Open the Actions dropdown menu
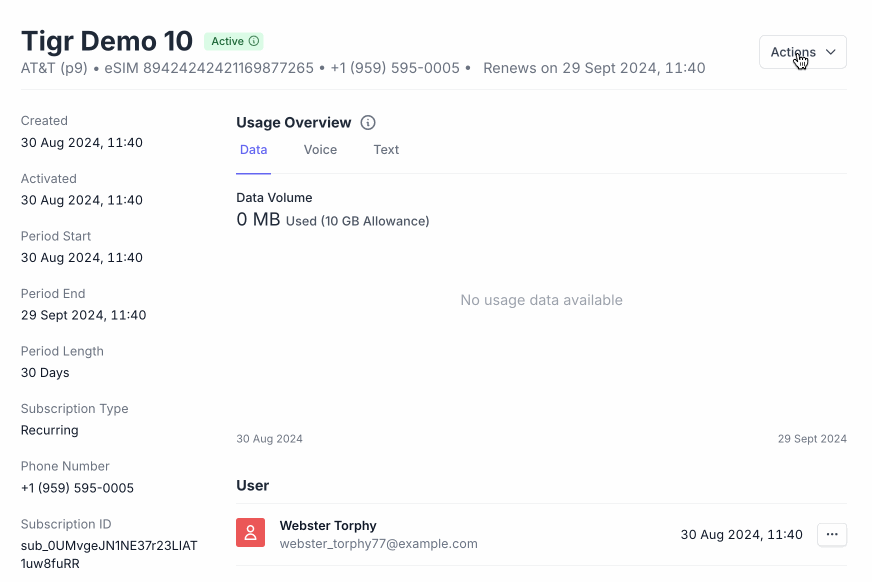The width and height of the screenshot is (872, 582). click(x=802, y=52)
